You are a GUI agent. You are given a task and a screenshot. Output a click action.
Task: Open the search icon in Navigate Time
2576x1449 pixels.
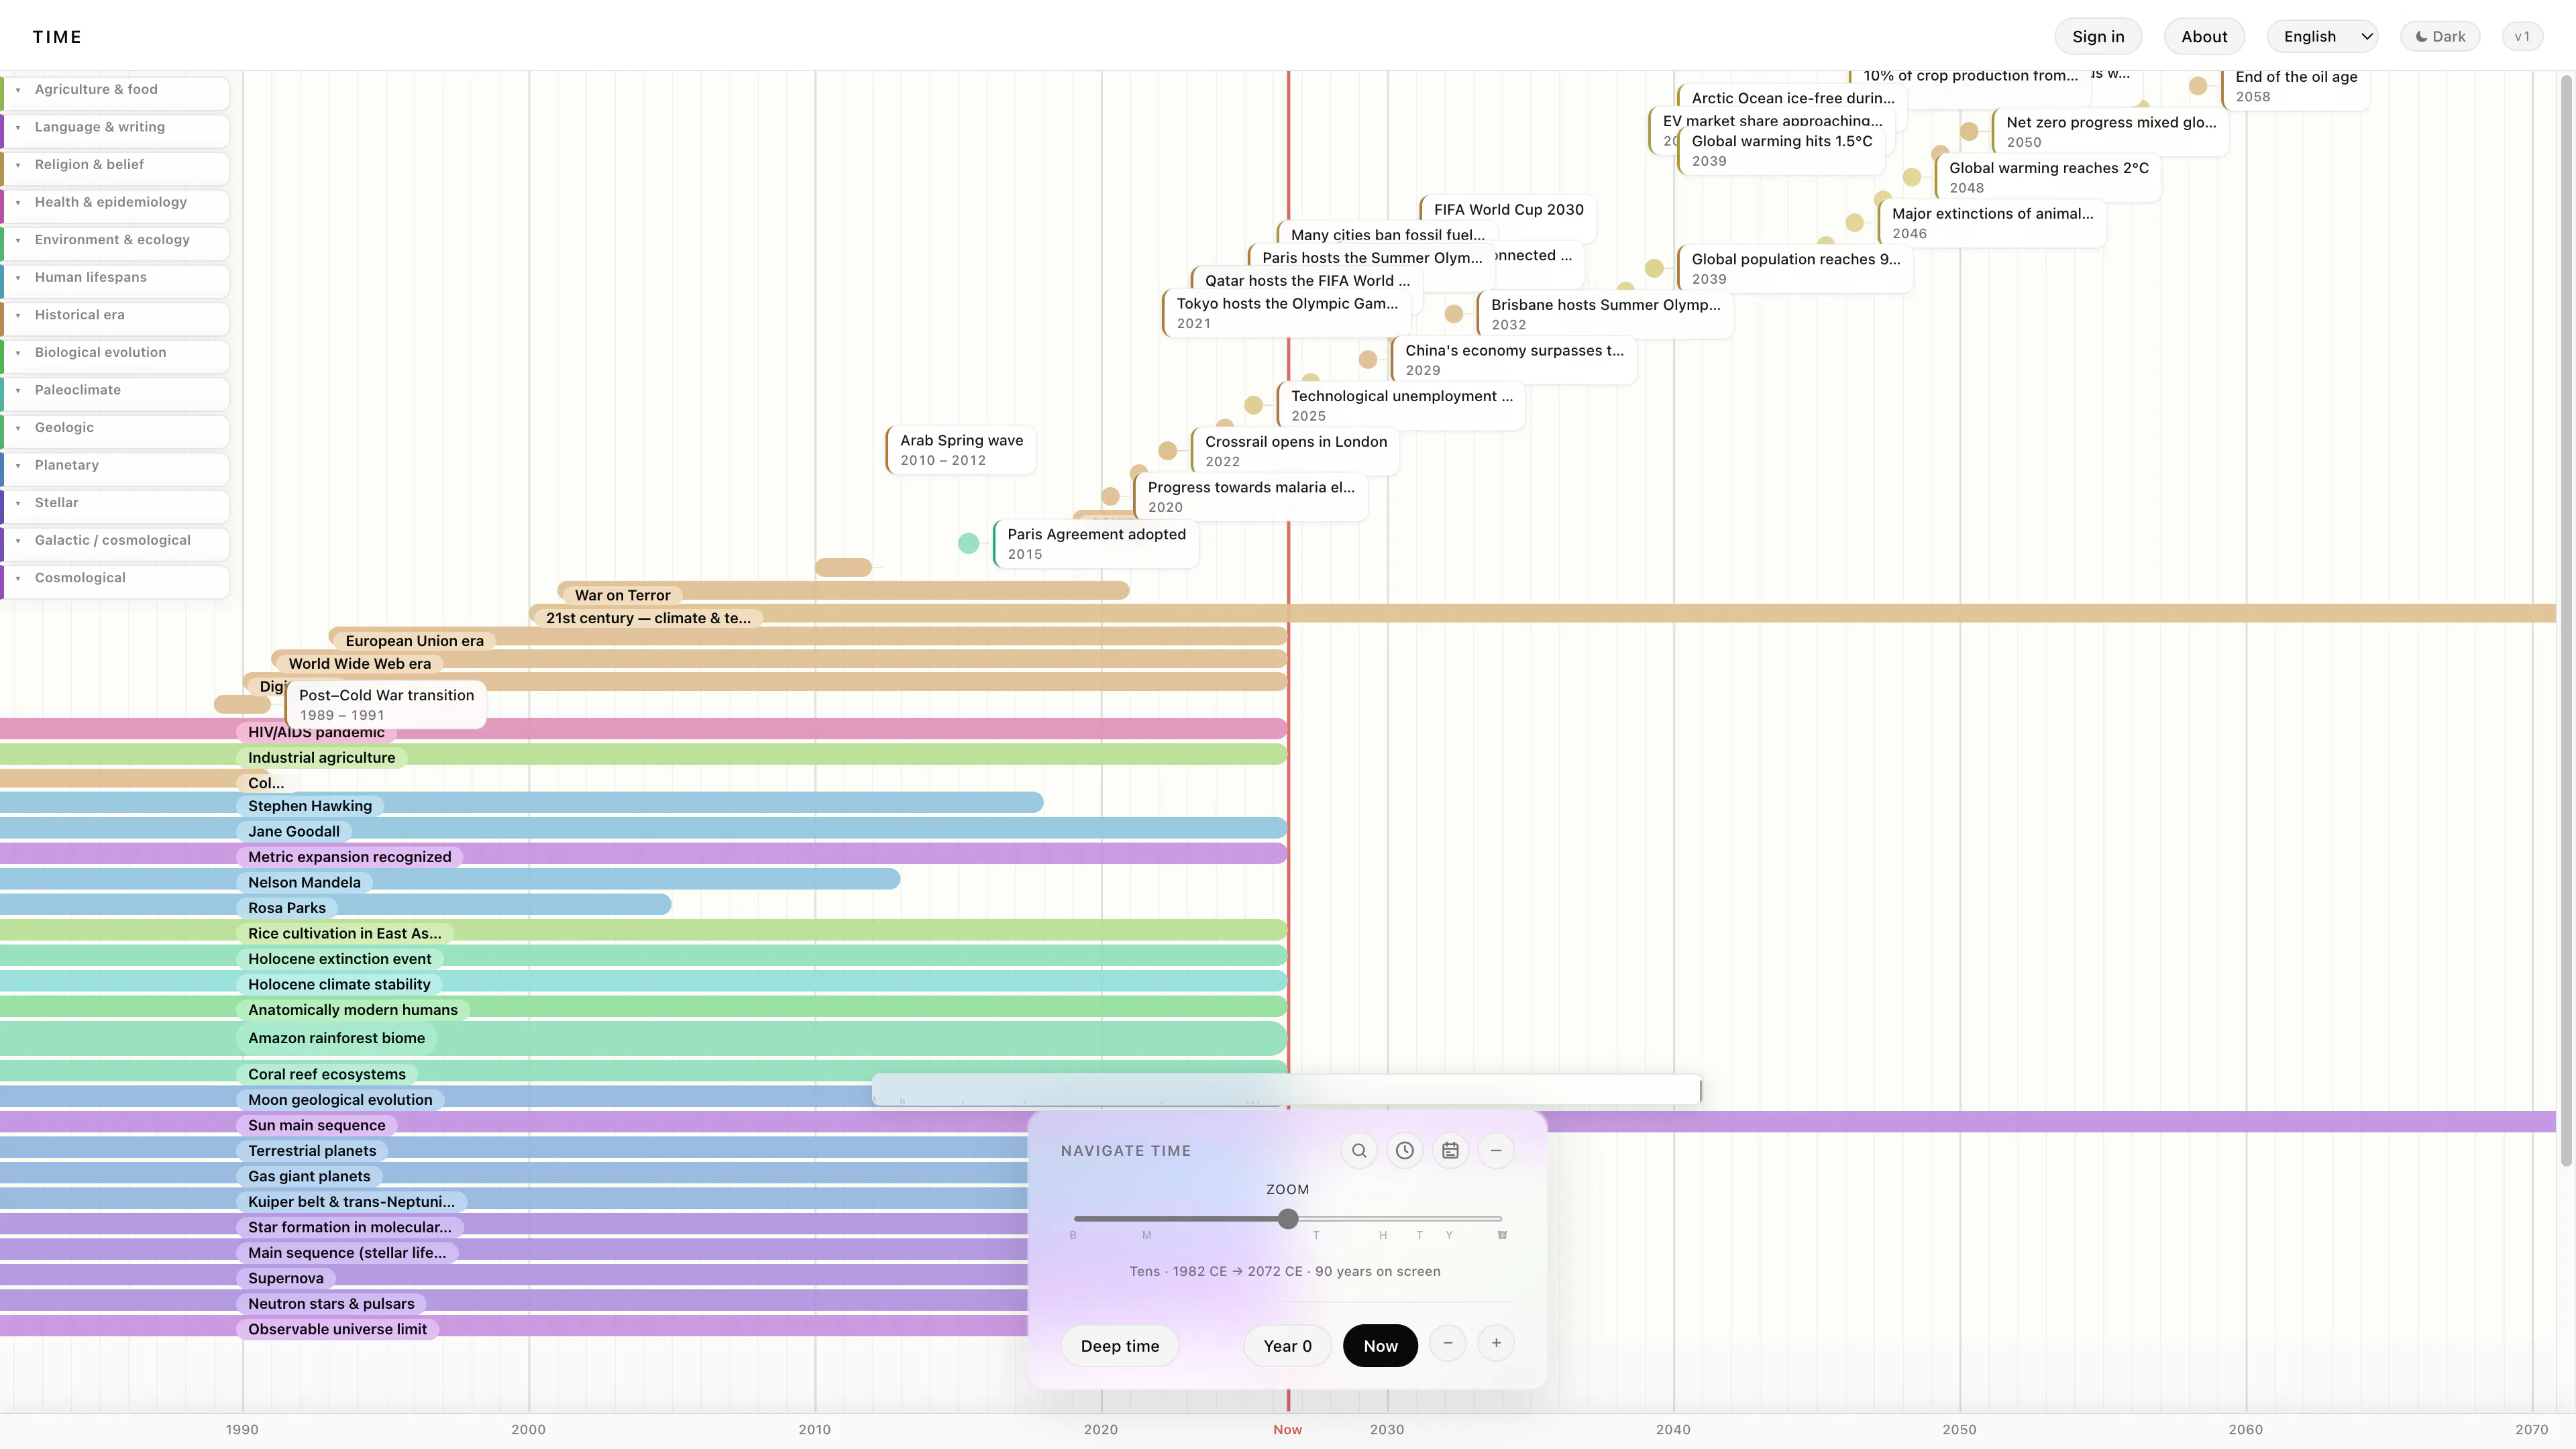[1359, 1151]
